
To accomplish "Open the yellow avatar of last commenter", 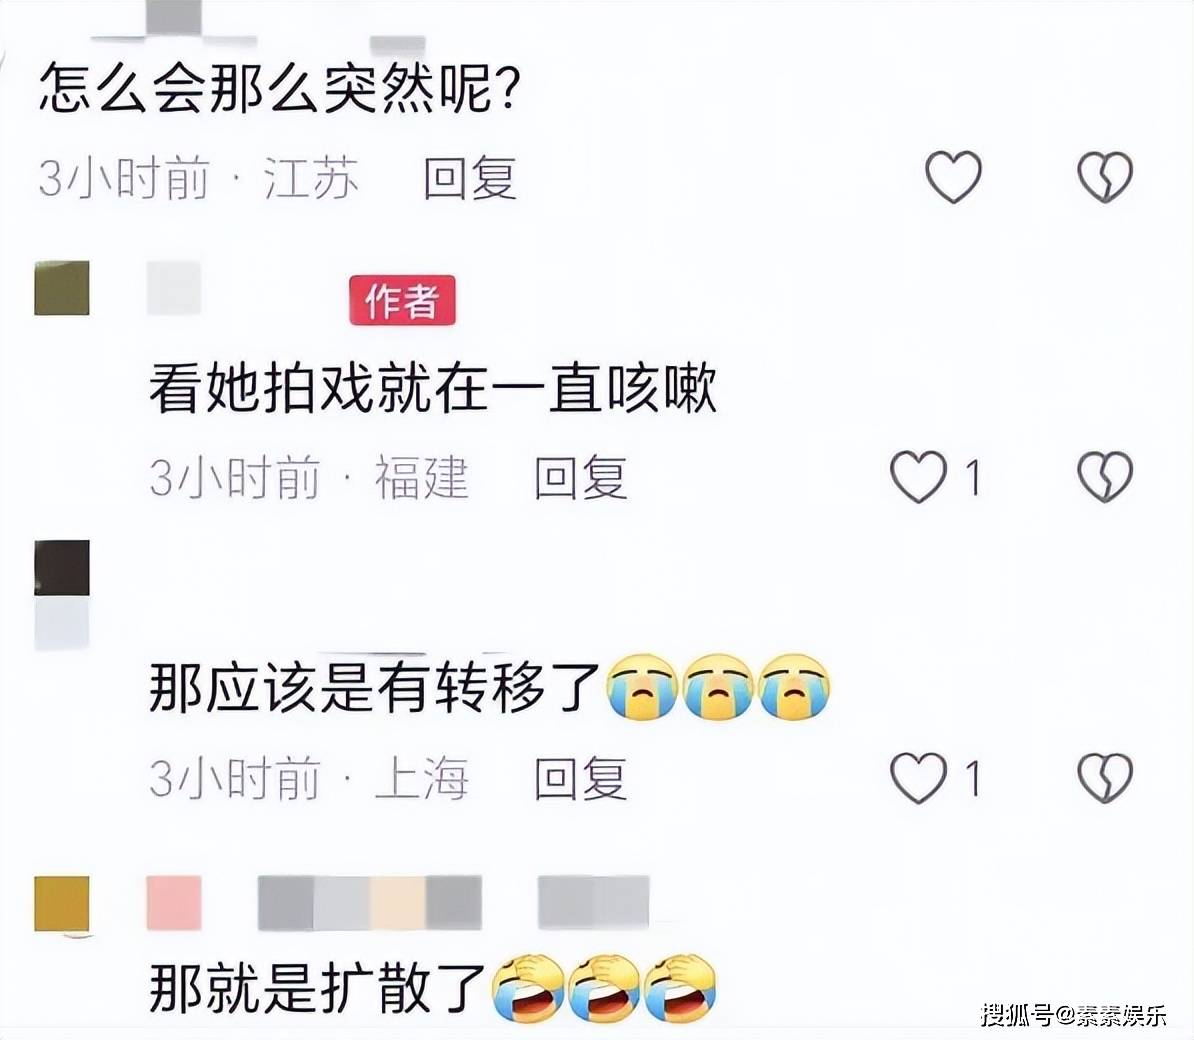I will coord(62,903).
